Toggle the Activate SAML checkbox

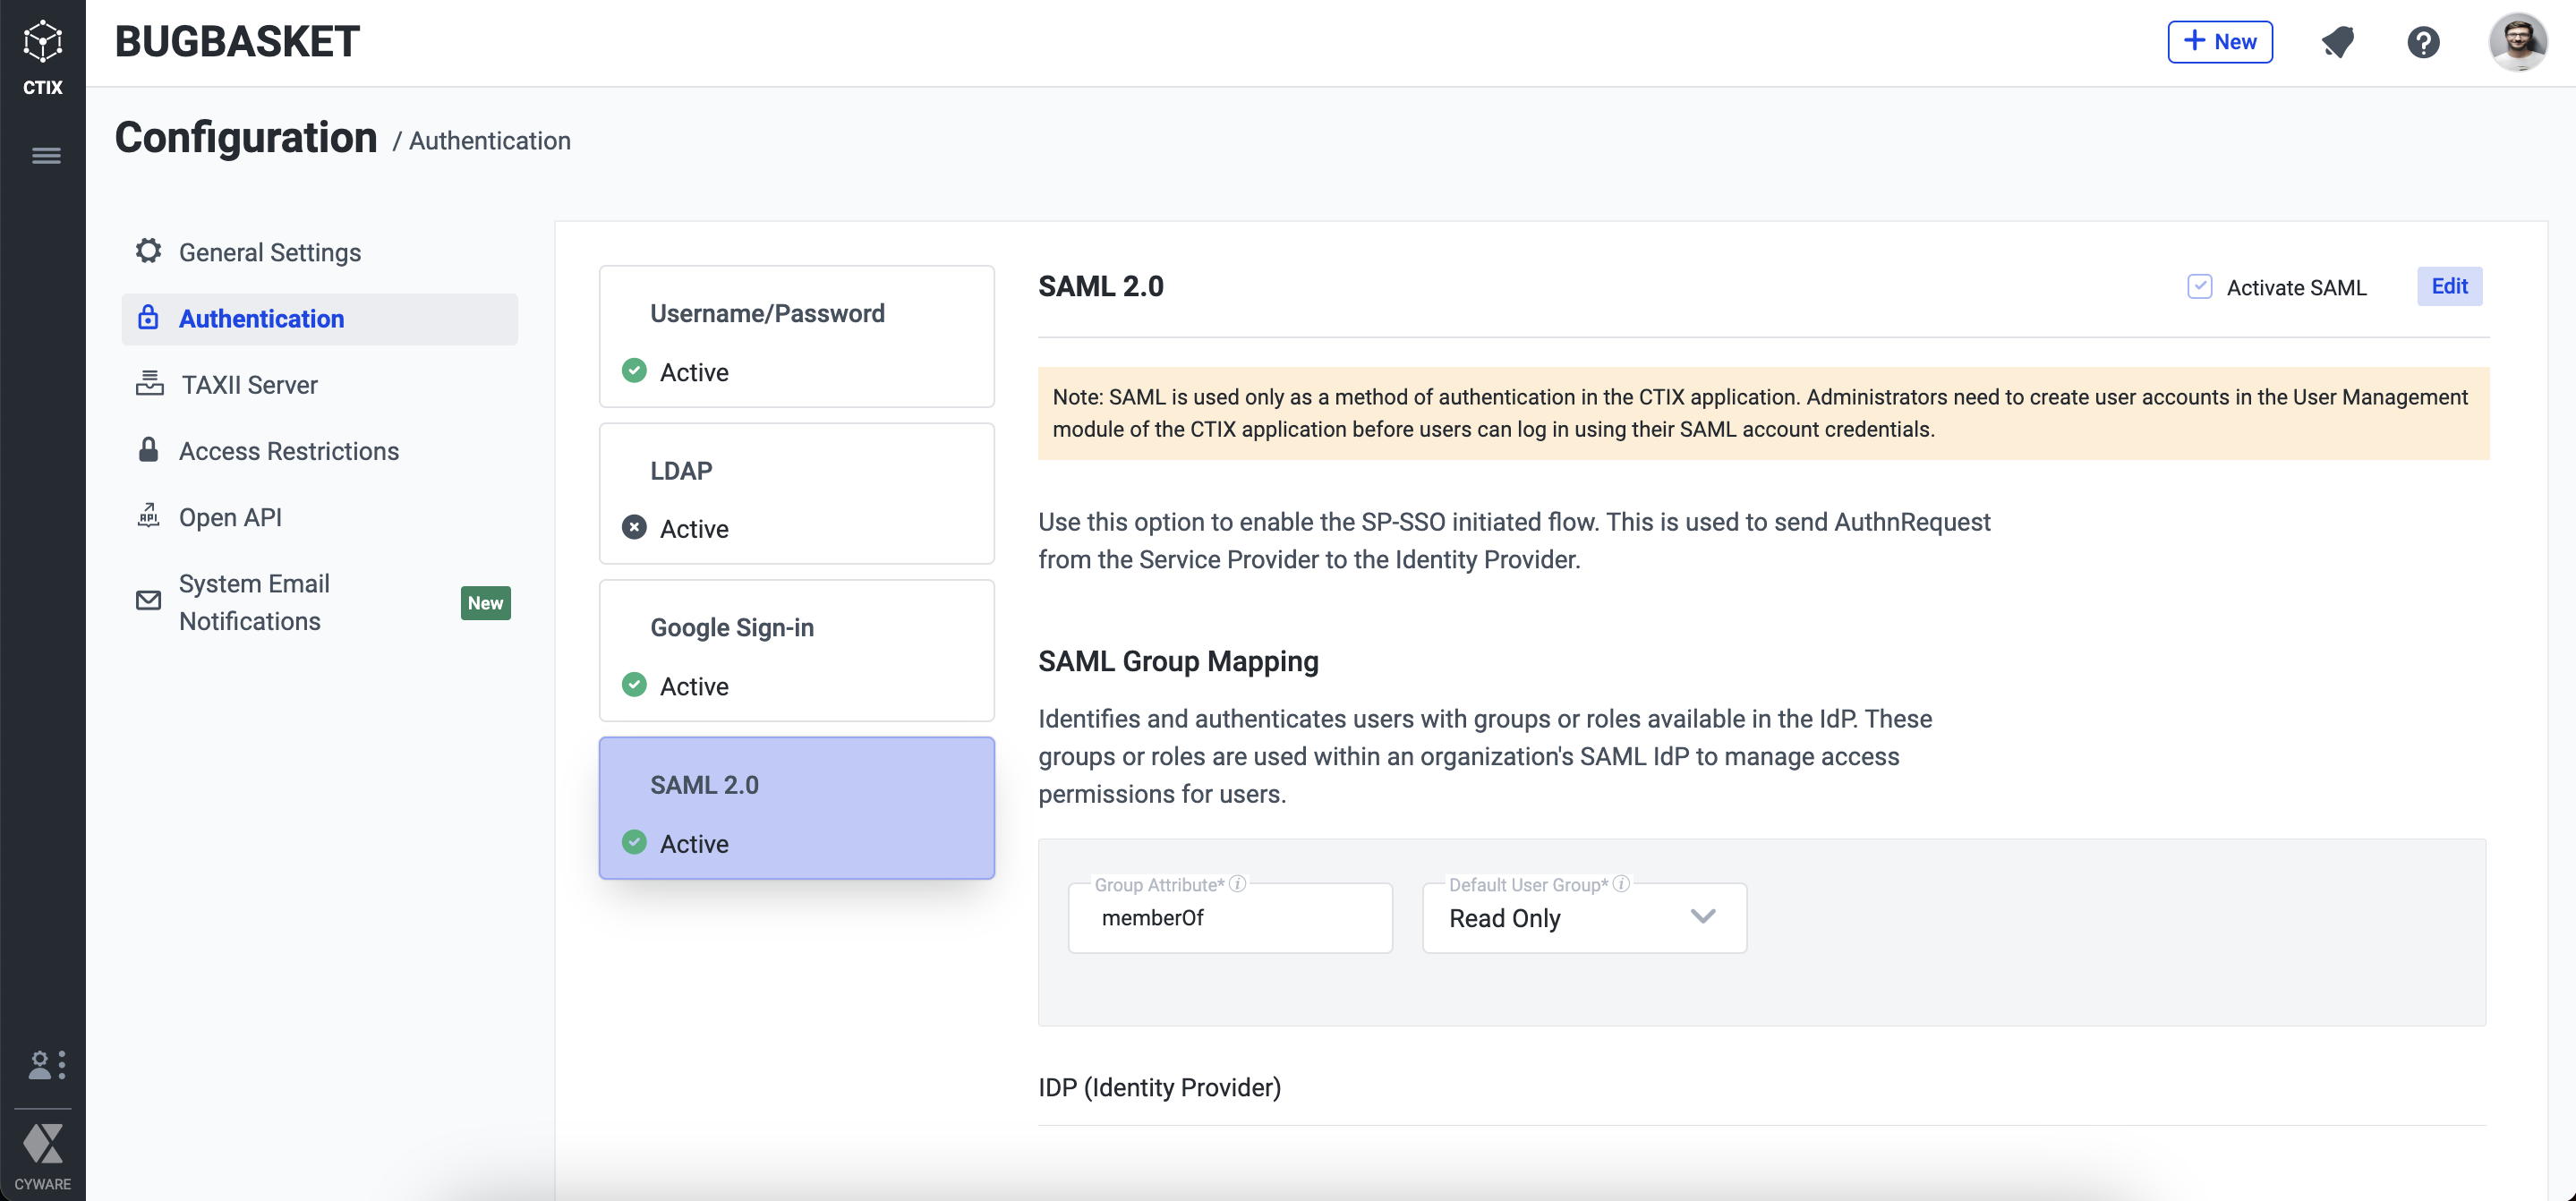pos(2199,287)
